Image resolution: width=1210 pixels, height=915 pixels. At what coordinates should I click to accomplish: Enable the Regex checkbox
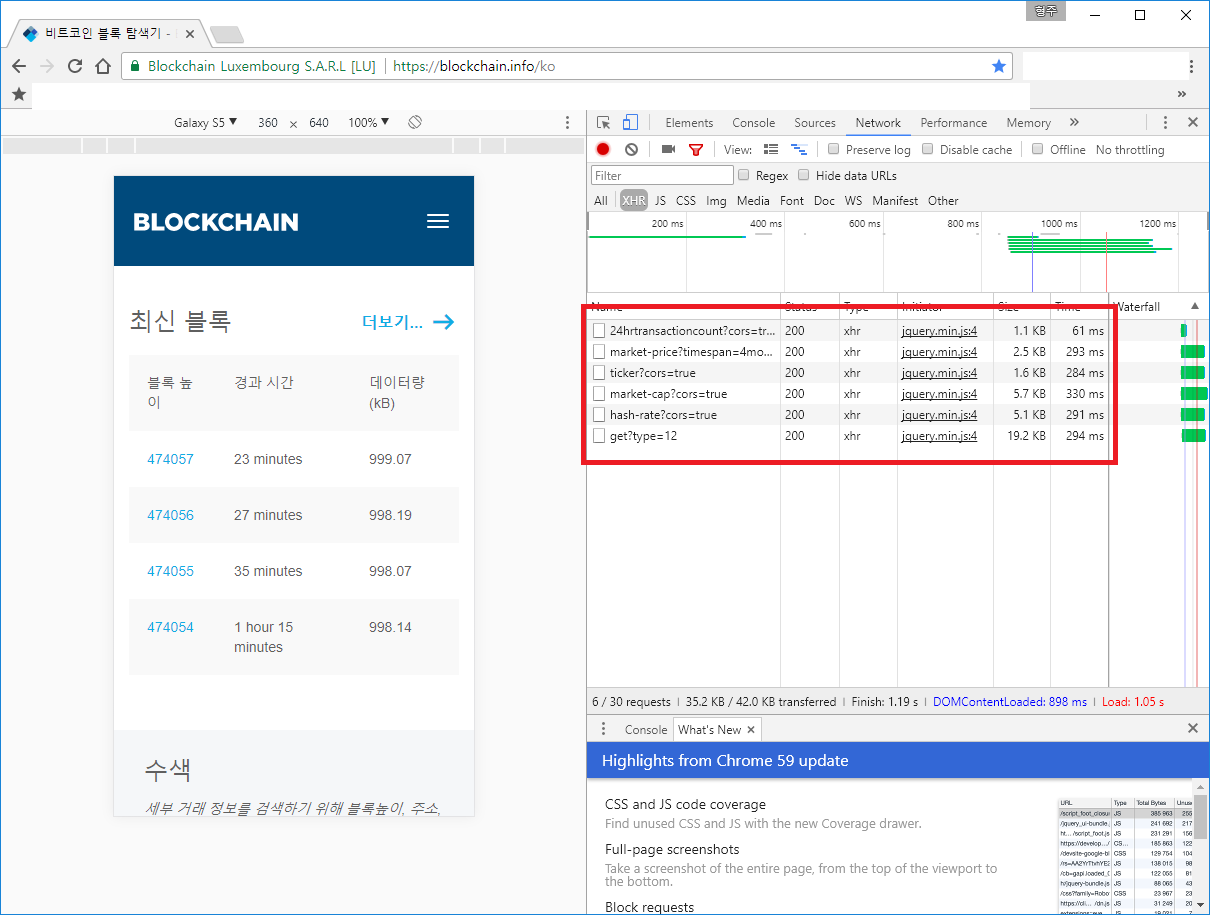(743, 175)
